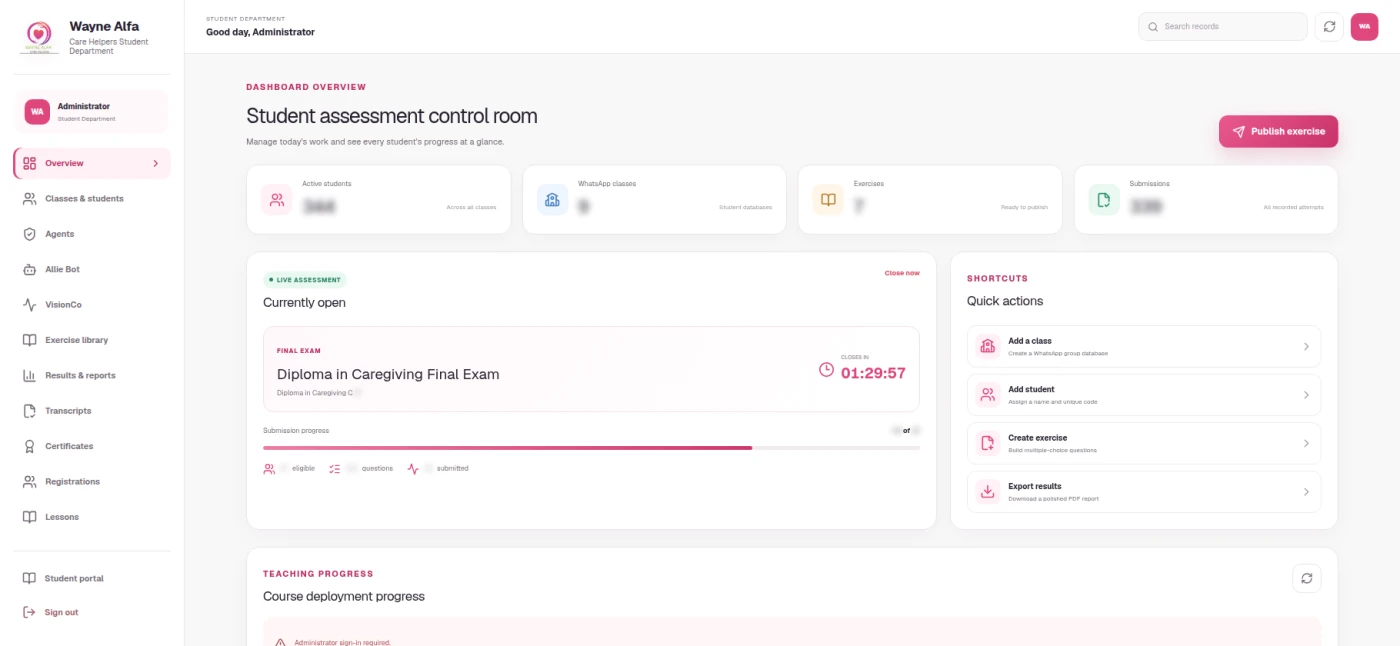Select the VisionCo pulse icon
This screenshot has width=1400, height=646.
29,305
